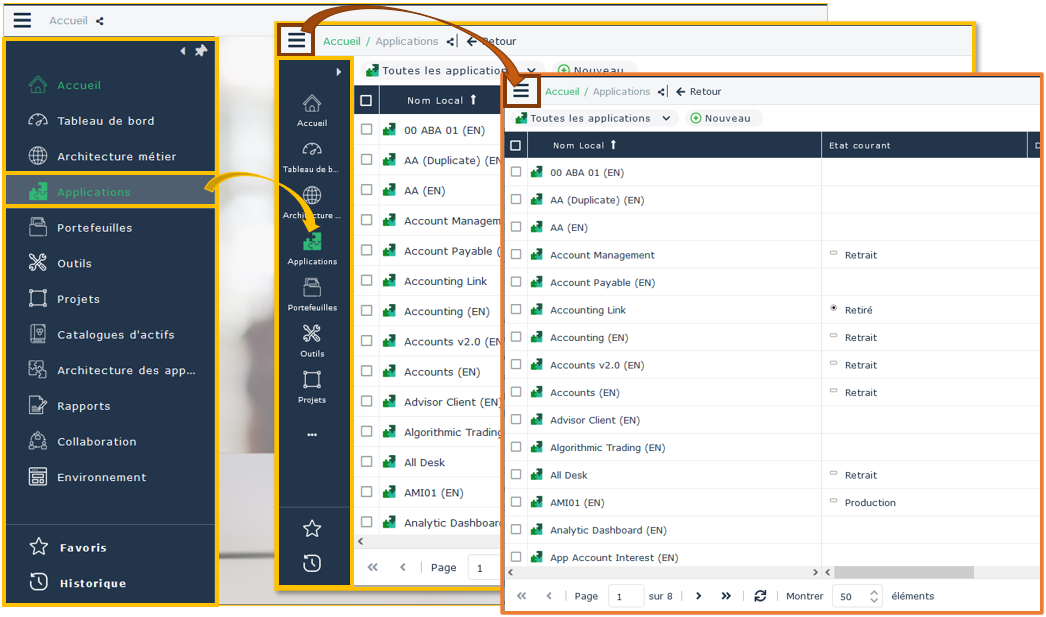The height and width of the screenshot is (617, 1046).
Task: Click the page number input field
Action: tap(626, 596)
